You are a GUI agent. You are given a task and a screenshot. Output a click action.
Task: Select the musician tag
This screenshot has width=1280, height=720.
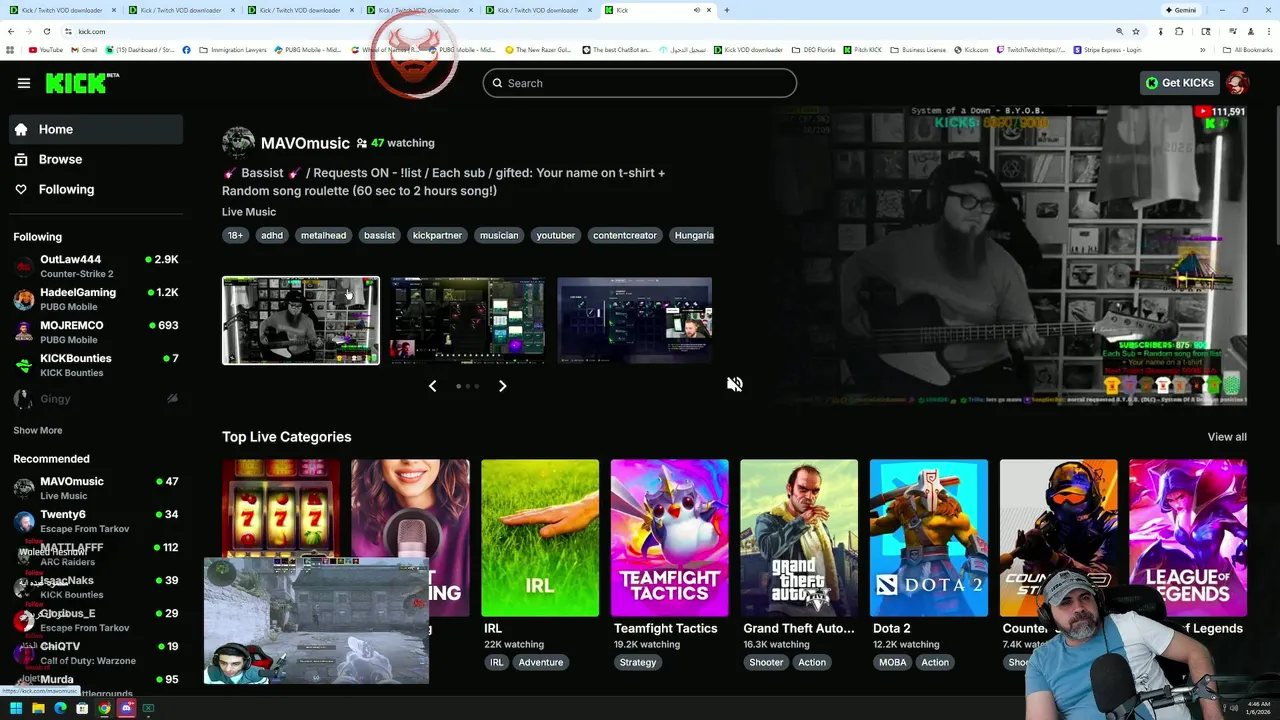point(499,235)
